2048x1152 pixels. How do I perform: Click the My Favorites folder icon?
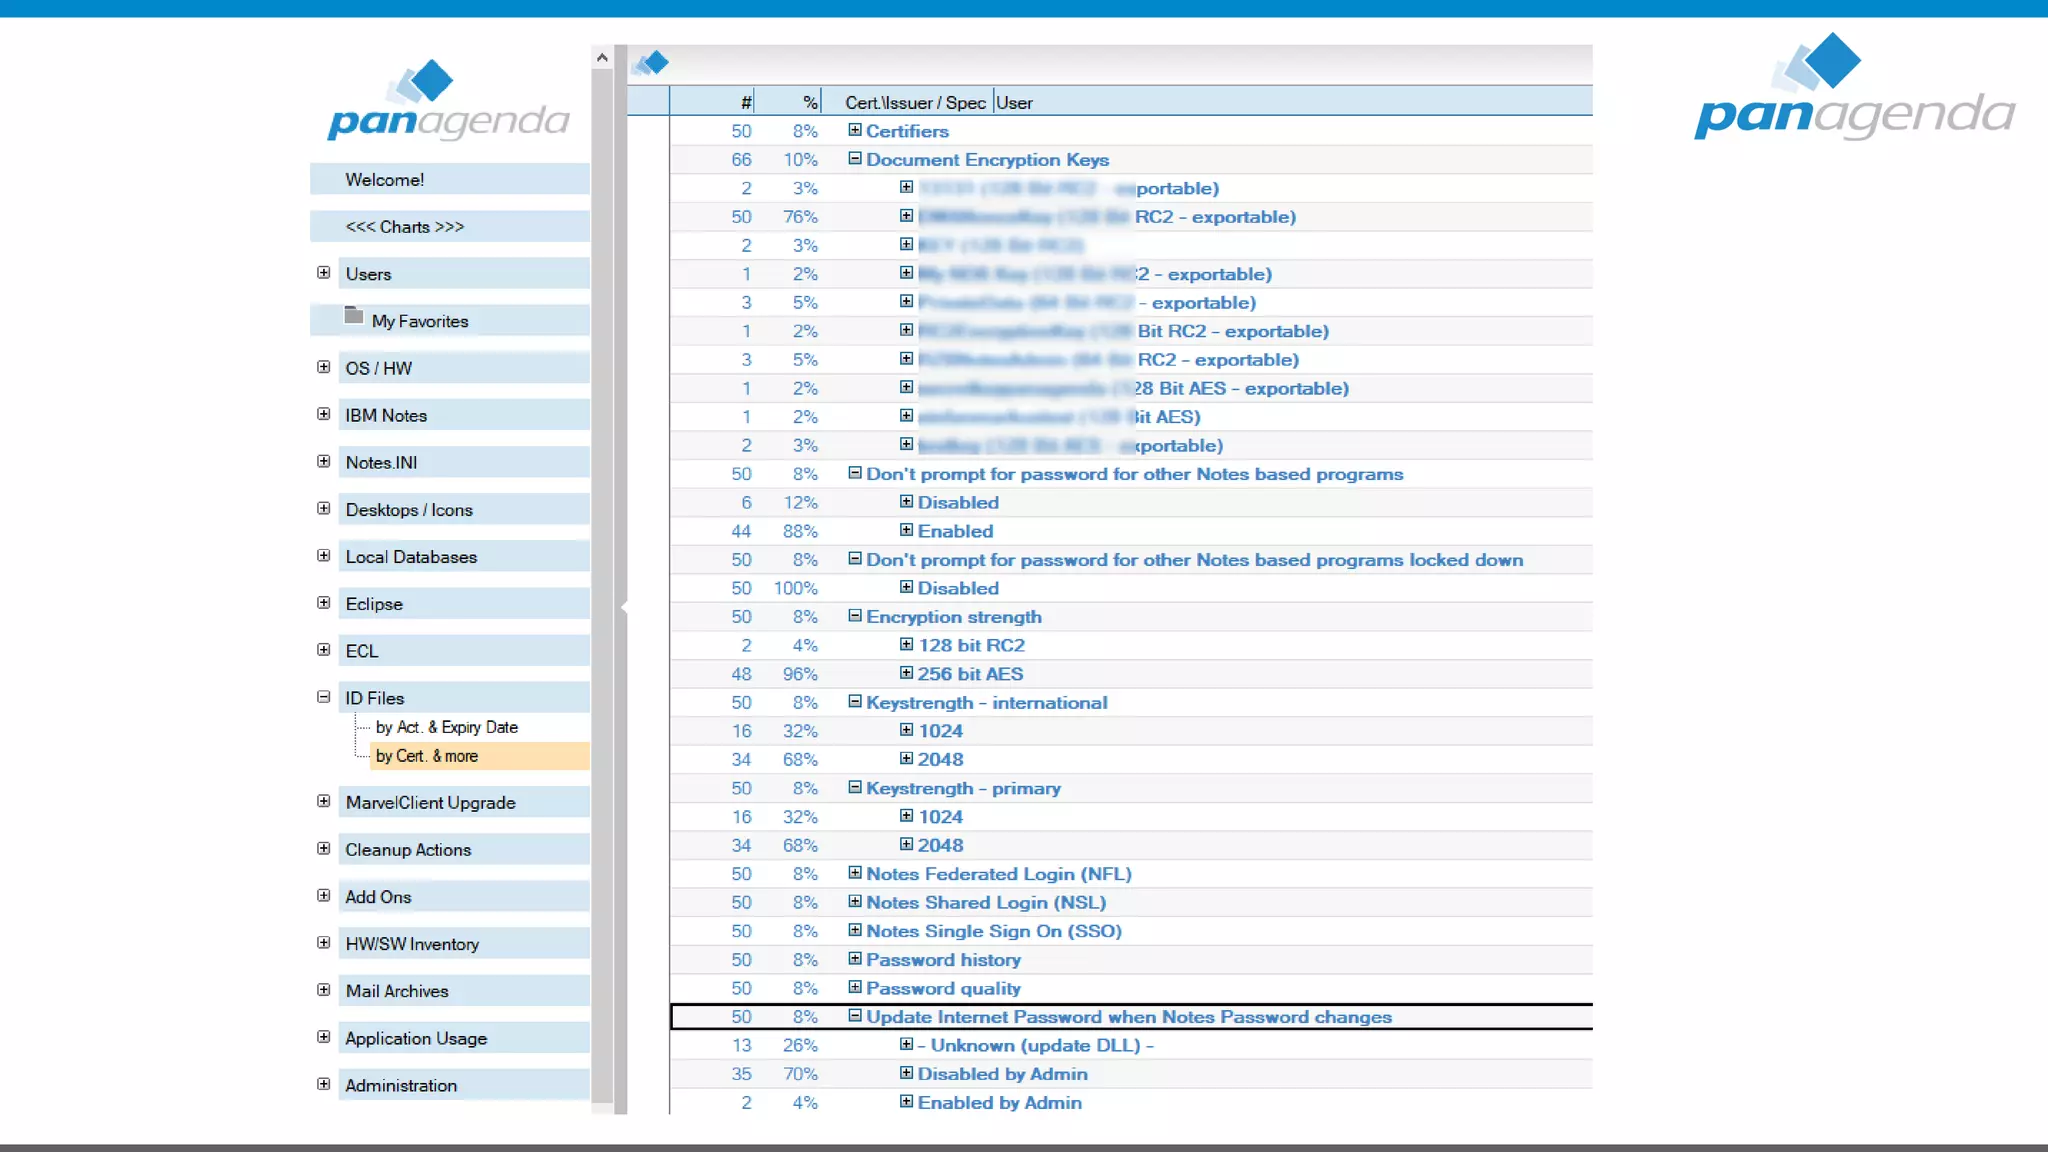tap(353, 316)
